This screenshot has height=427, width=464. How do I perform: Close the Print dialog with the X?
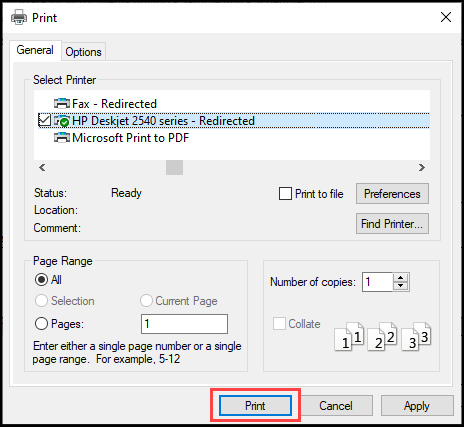[x=446, y=17]
